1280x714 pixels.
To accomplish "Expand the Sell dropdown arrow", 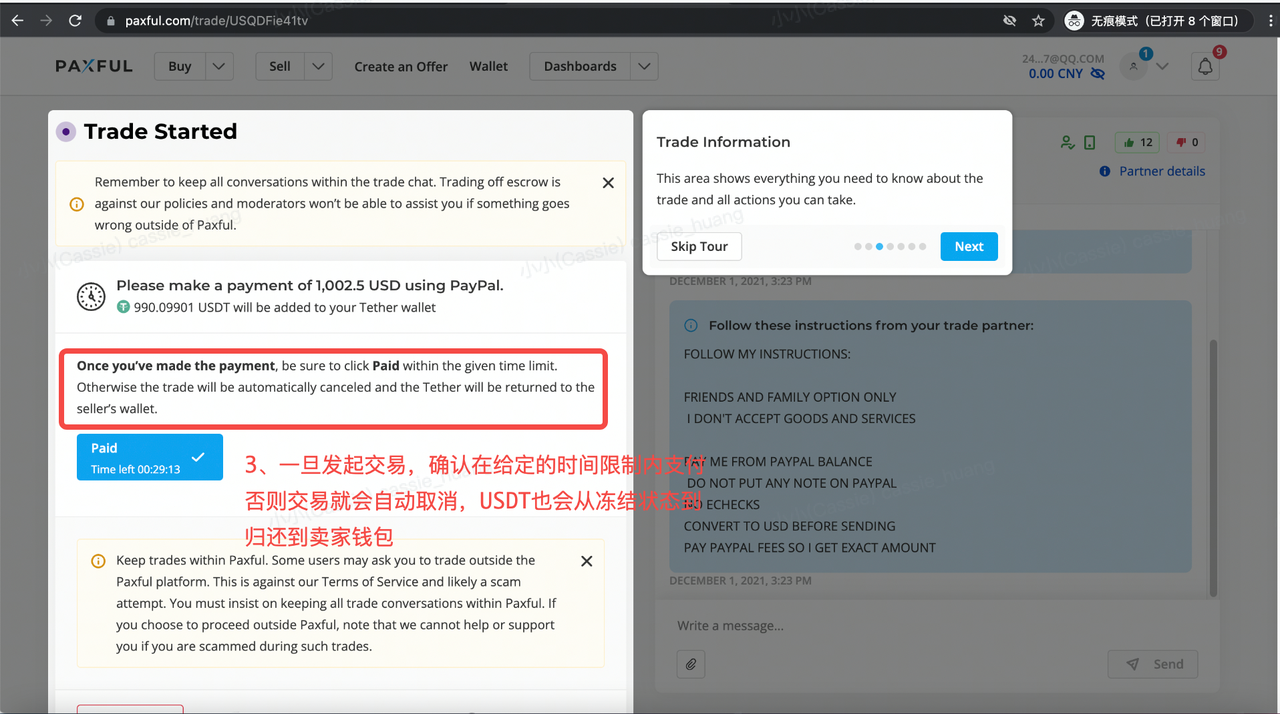I will (318, 66).
